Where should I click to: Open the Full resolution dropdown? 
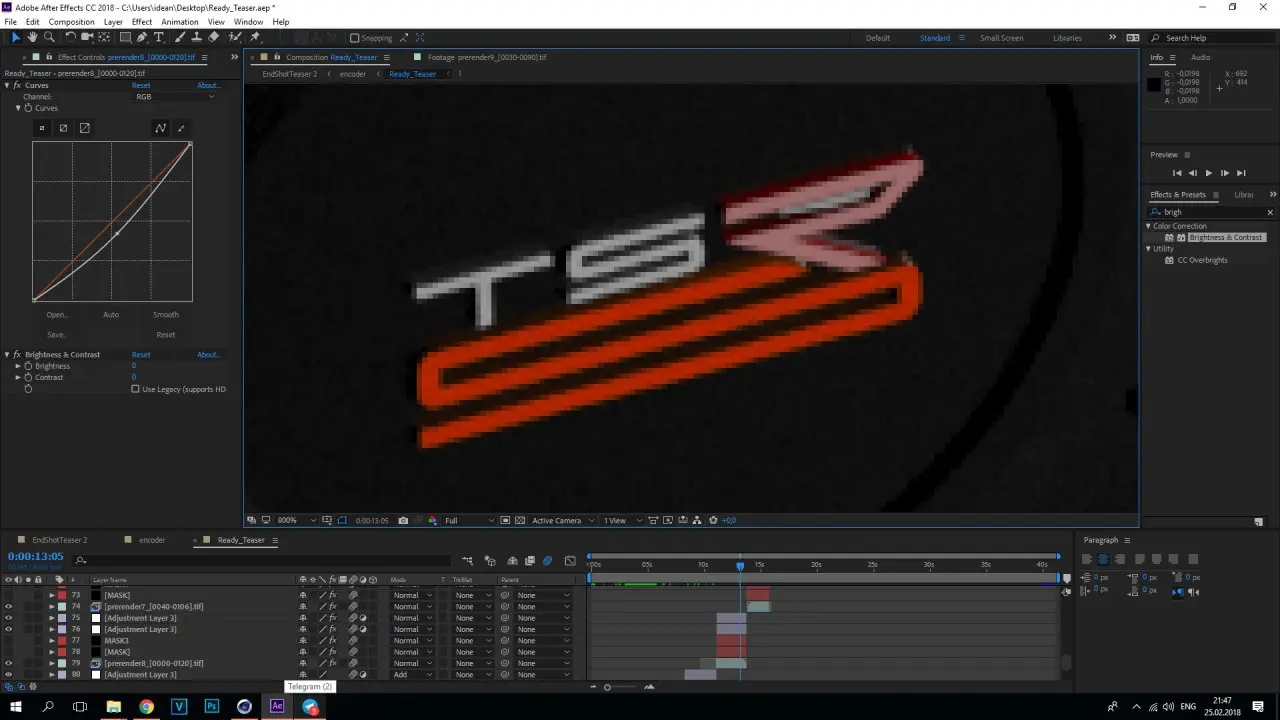tap(469, 521)
